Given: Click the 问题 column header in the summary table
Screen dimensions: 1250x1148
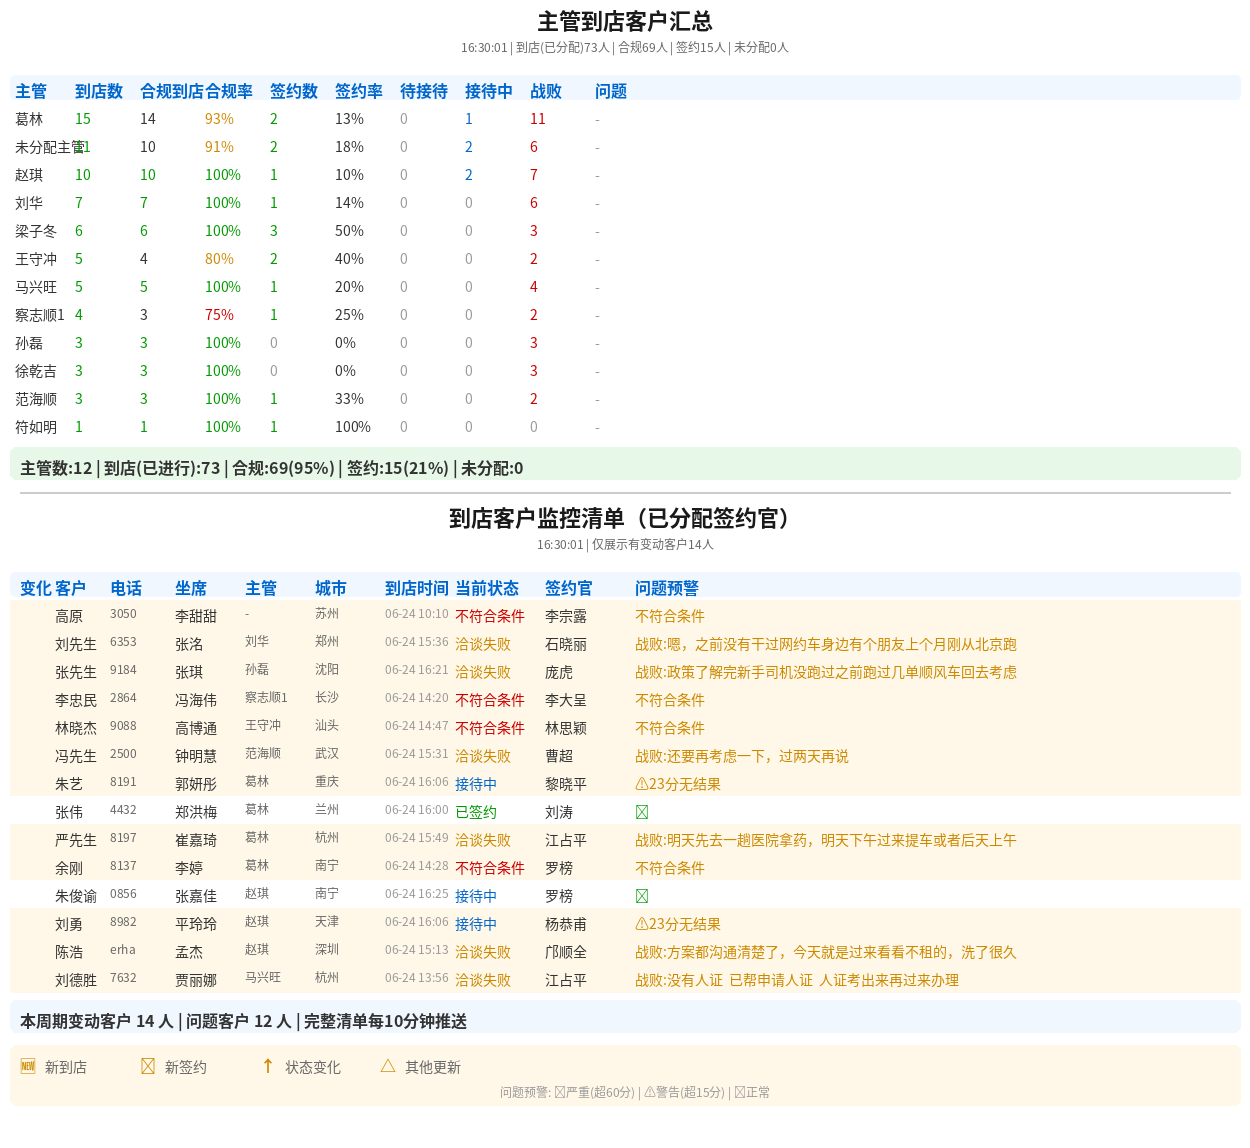Looking at the screenshot, I should point(611,91).
